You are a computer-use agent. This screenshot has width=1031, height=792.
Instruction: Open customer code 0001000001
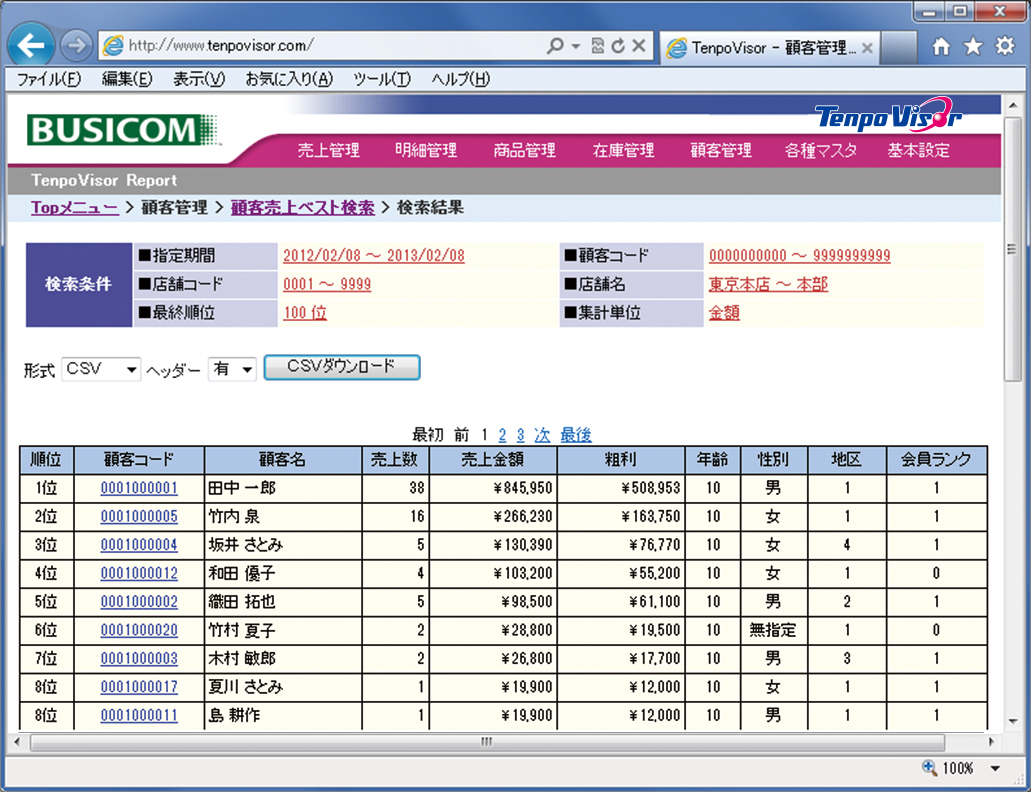[139, 488]
